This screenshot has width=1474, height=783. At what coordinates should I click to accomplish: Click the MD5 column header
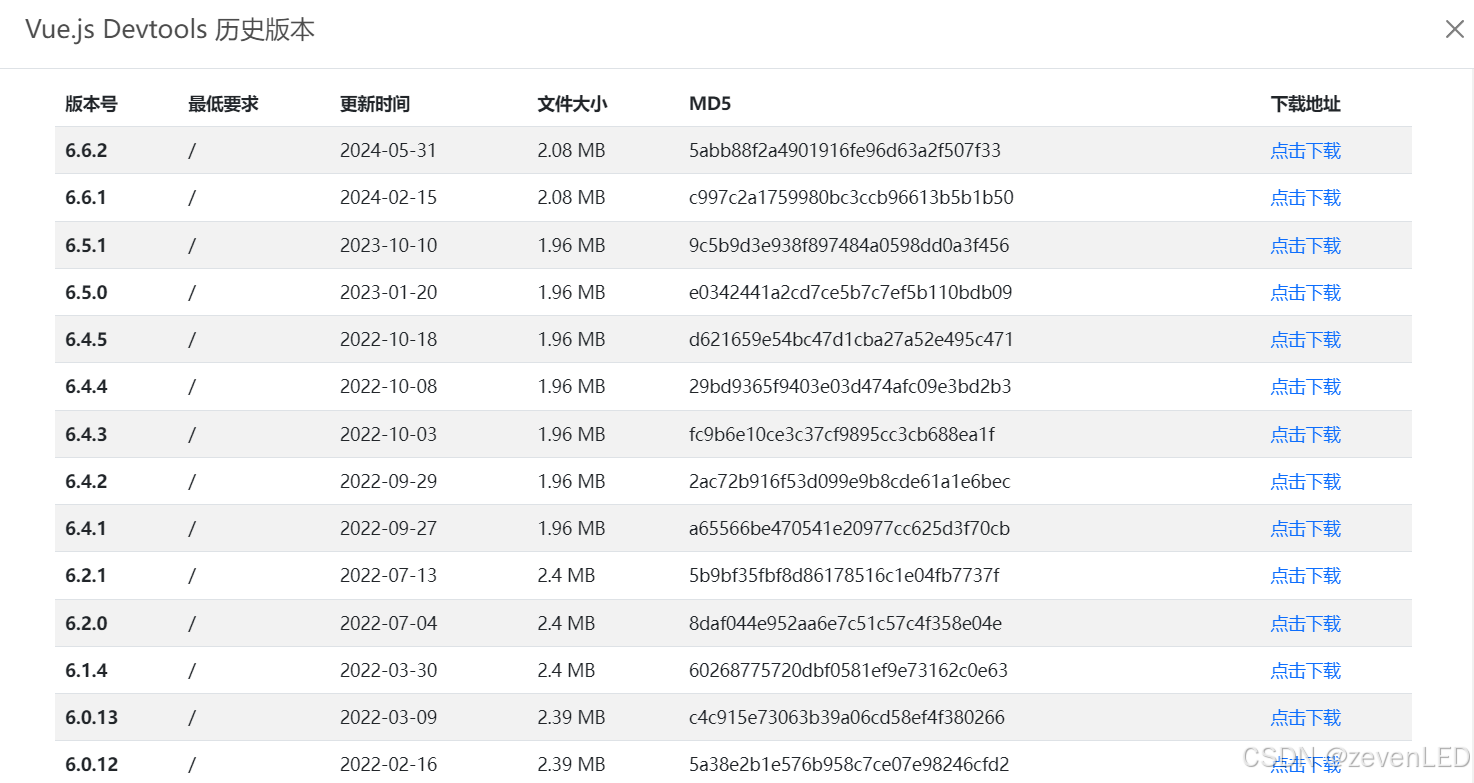710,104
